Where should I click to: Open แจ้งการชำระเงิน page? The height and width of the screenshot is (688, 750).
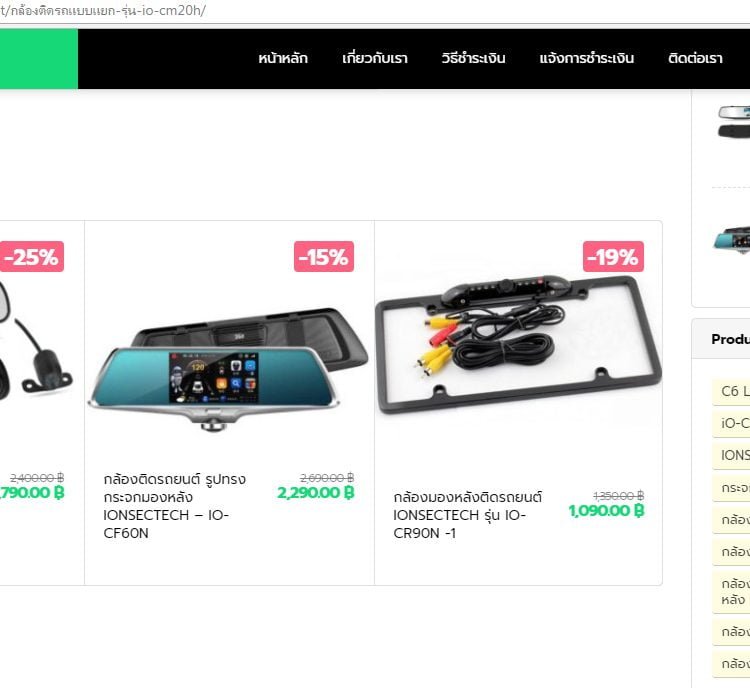[x=586, y=58]
